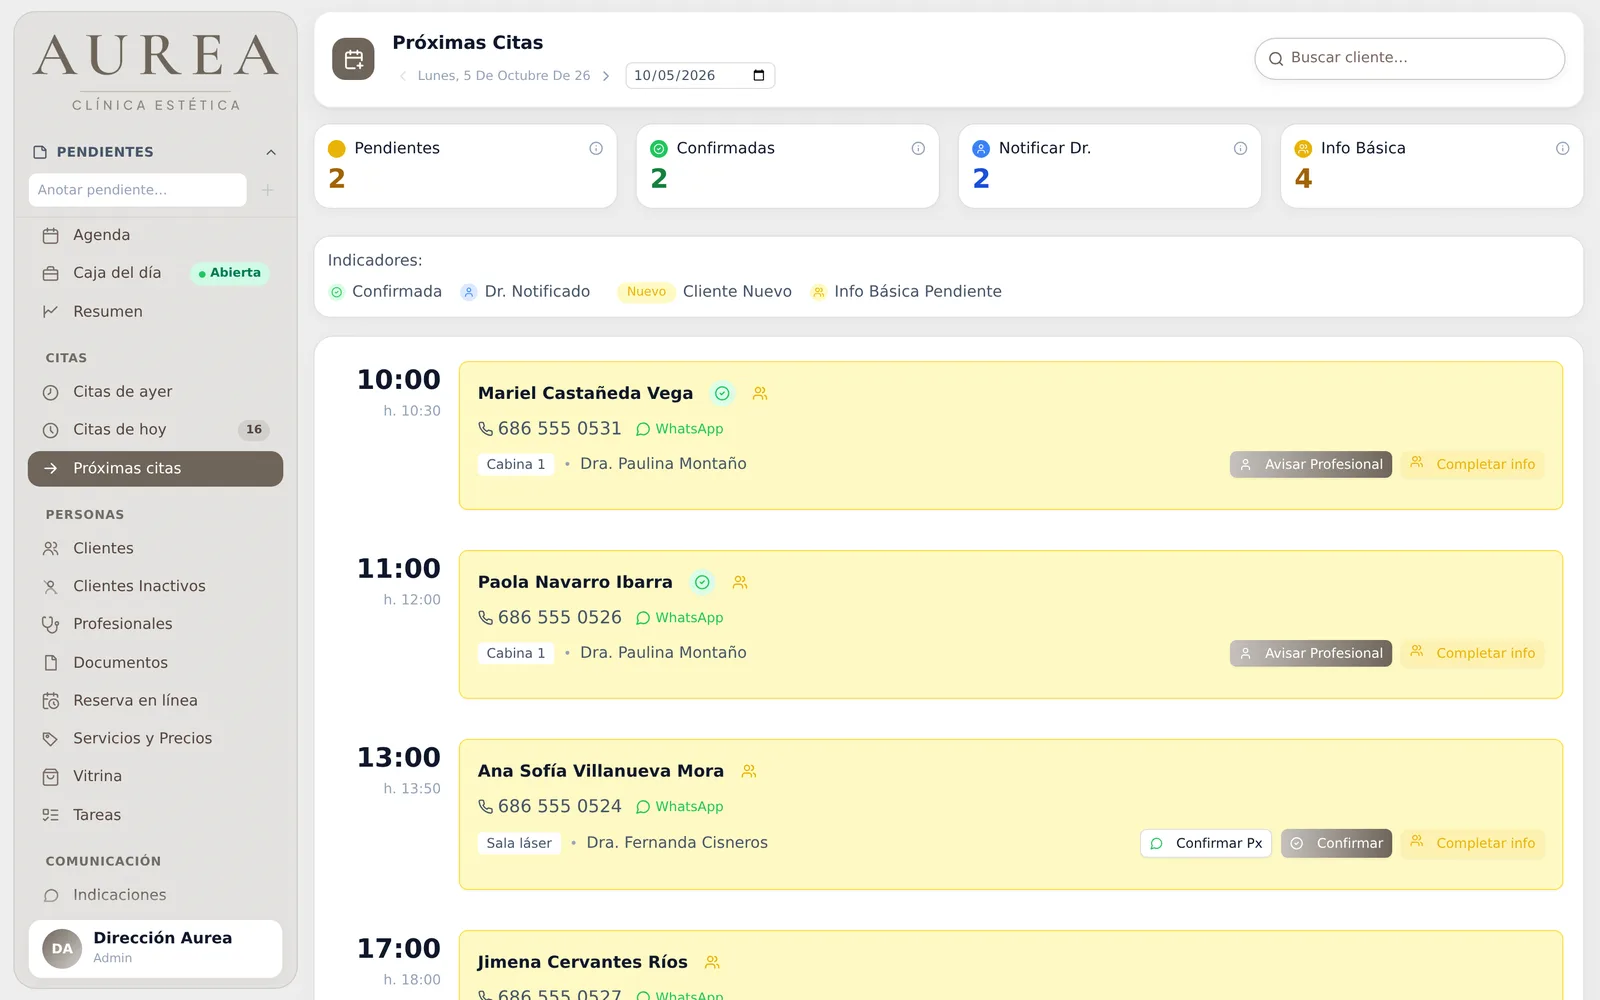Viewport: 1600px width, 1000px height.
Task: Open WhatsApp for Paola Navarro Ibarra
Action: 680,618
